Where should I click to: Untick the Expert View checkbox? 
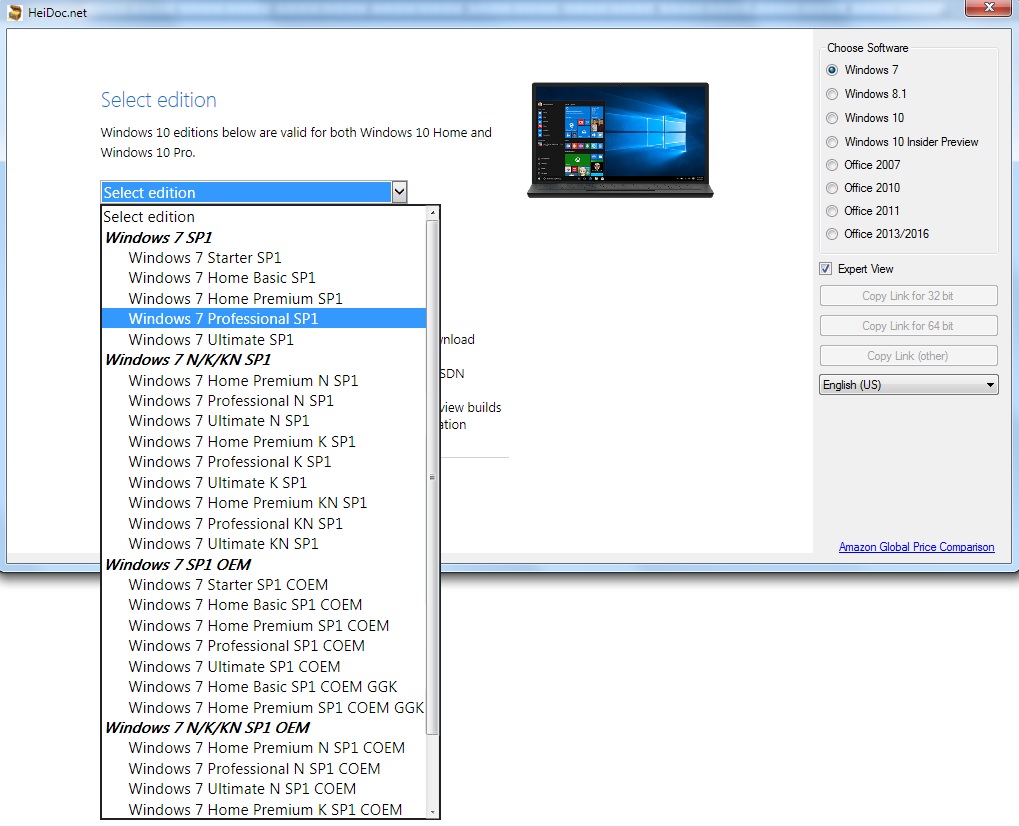point(825,269)
